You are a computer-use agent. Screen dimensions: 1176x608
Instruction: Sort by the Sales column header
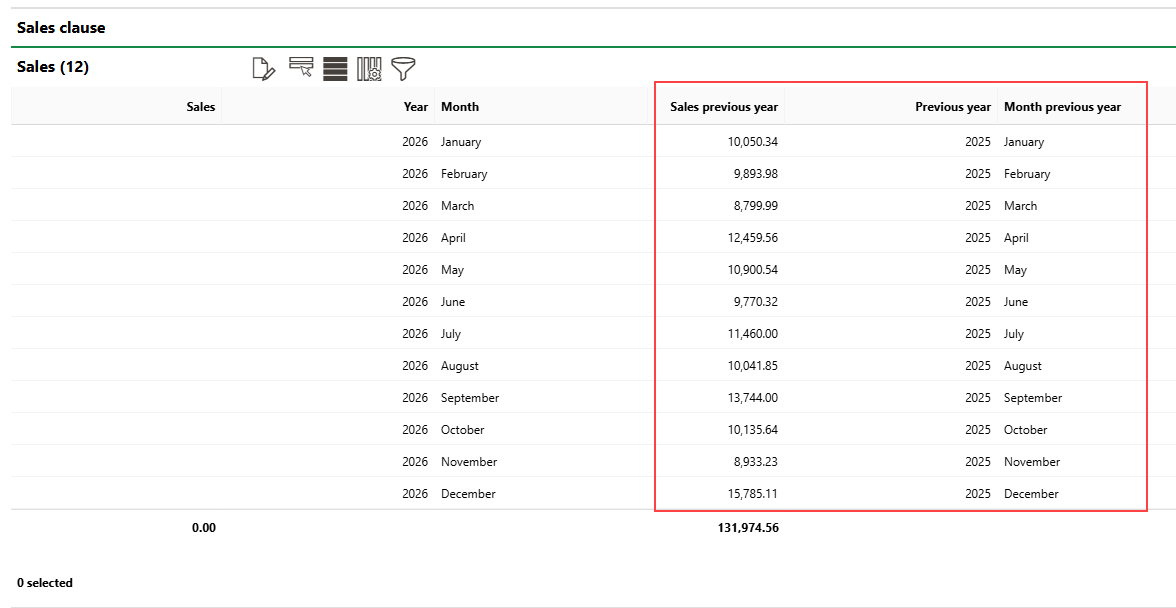coord(200,107)
